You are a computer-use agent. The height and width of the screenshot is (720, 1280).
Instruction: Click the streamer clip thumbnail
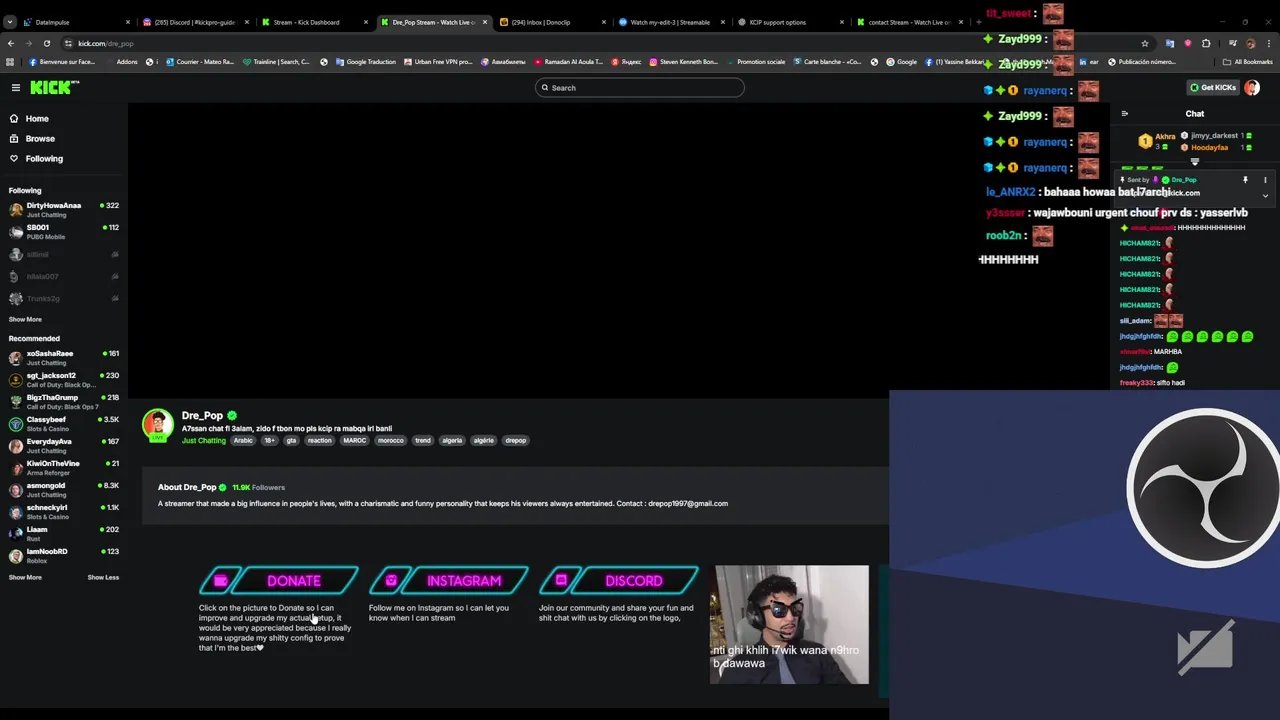789,625
